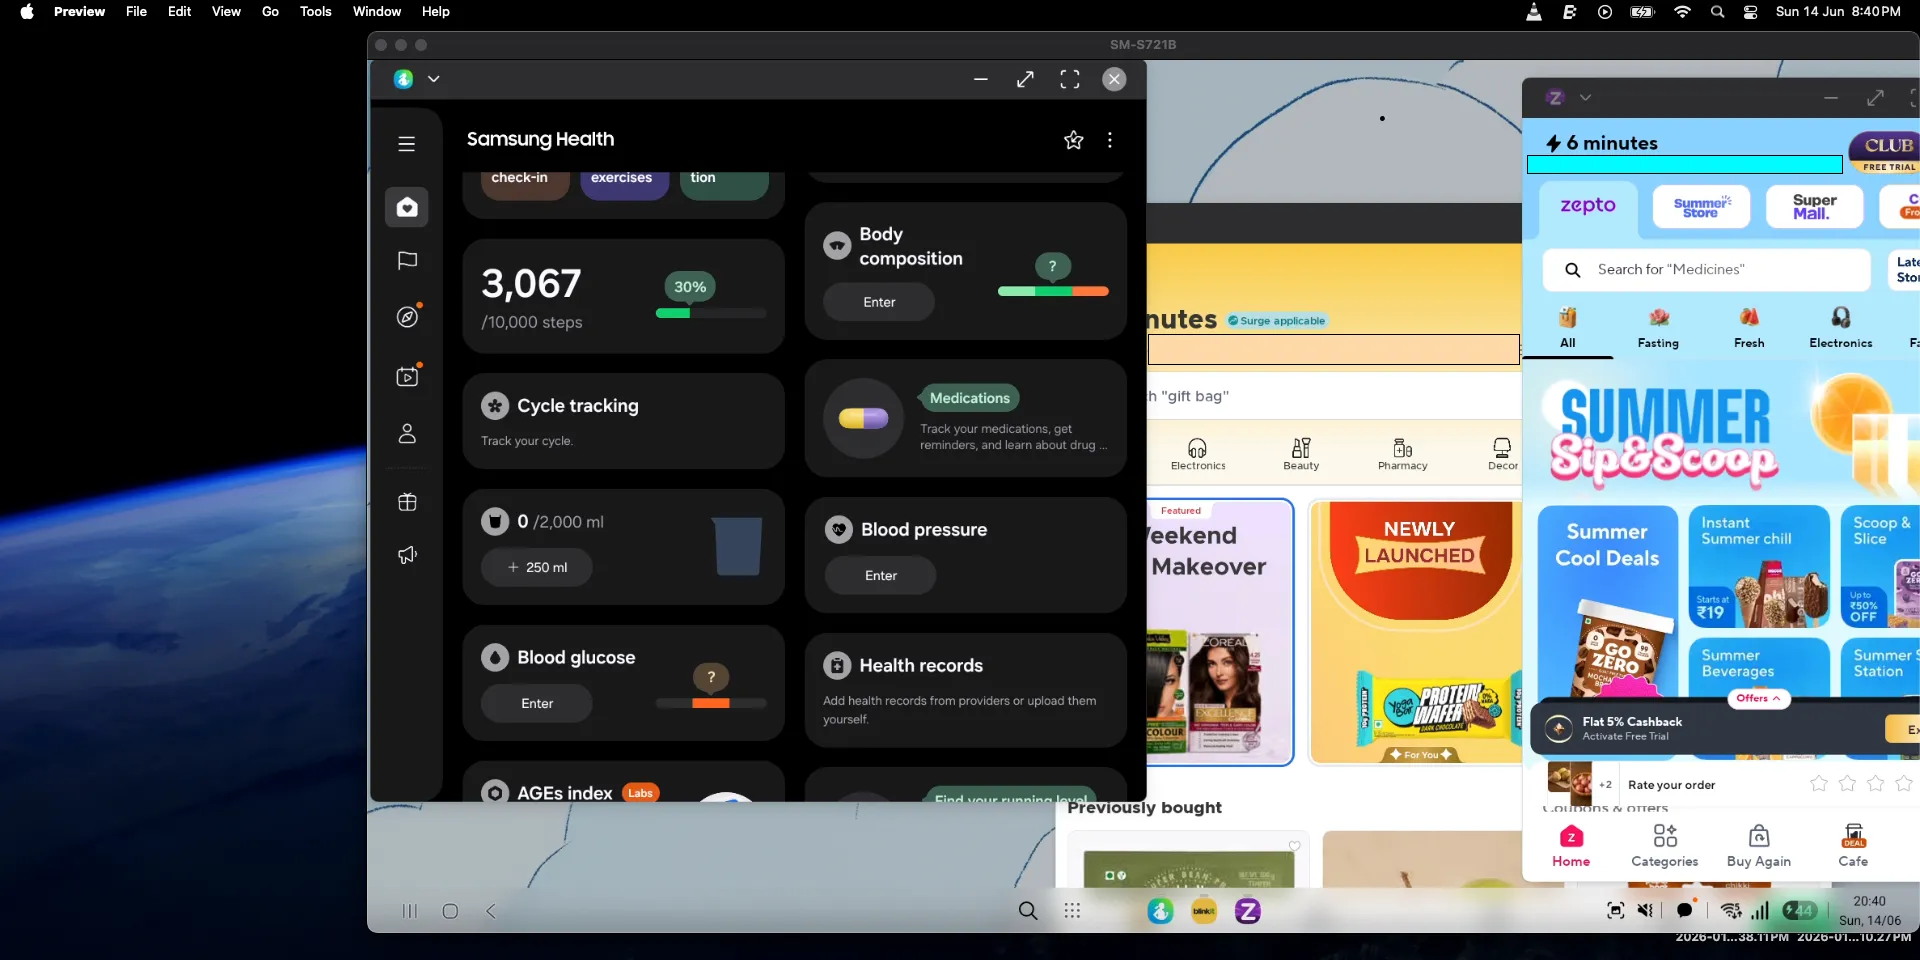Viewport: 1920px width, 960px height.
Task: Open the Newly Launched banner
Action: click(1415, 632)
